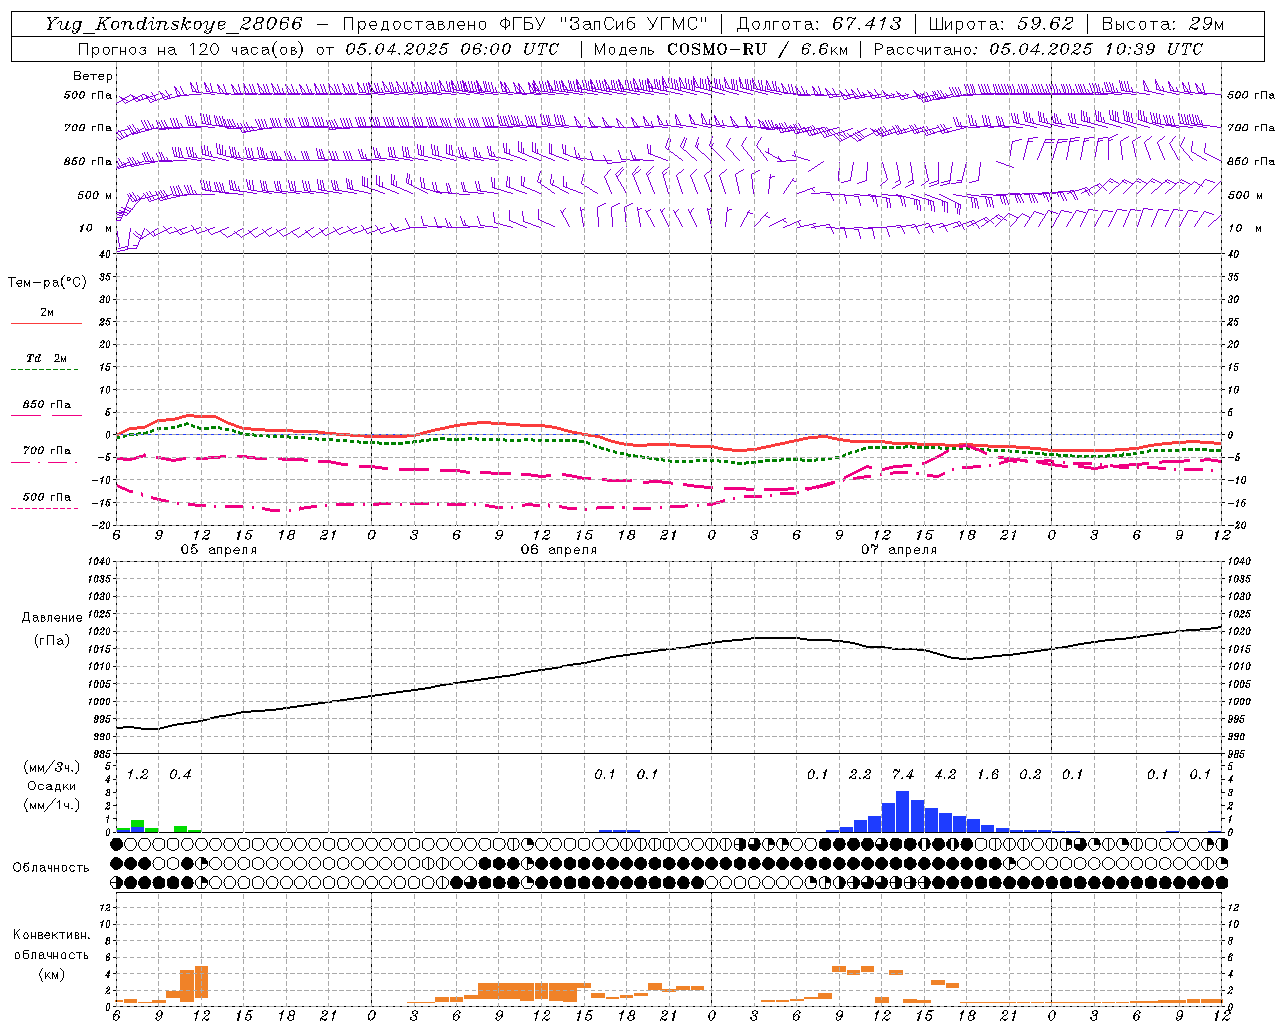Click the Широта: 59.62 value

[1001, 24]
